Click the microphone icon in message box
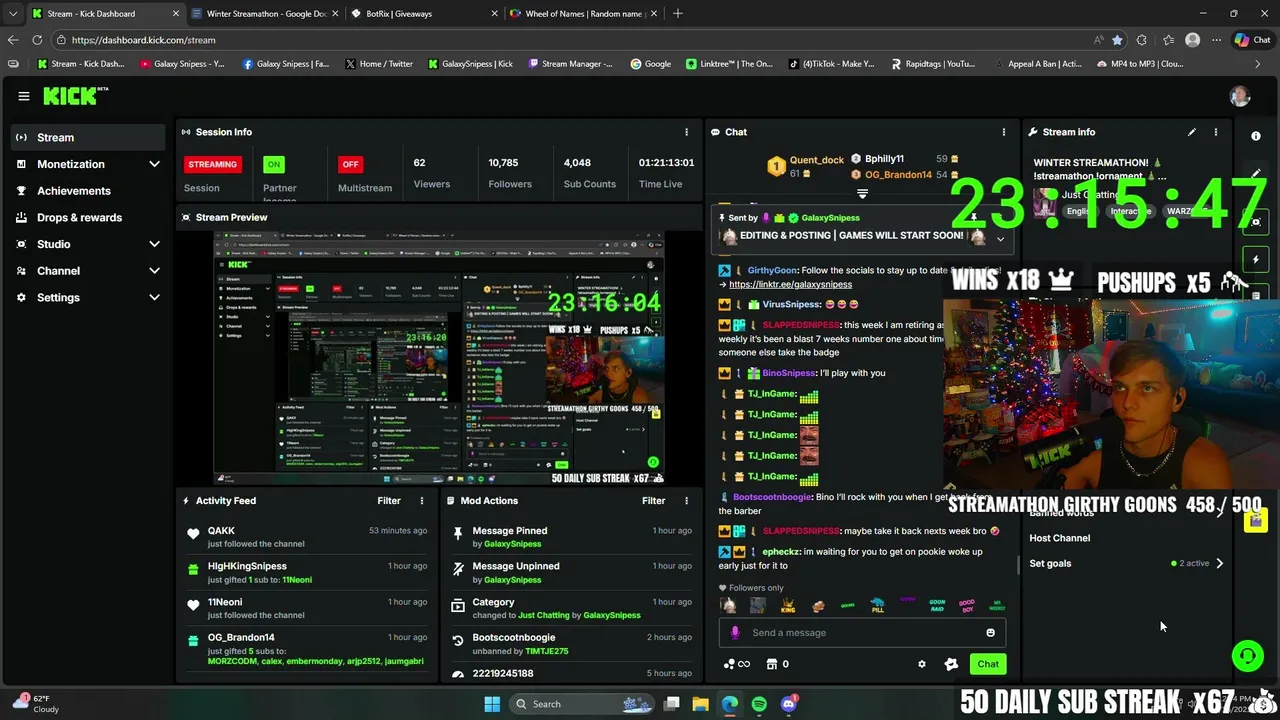This screenshot has height=720, width=1280. [x=735, y=633]
